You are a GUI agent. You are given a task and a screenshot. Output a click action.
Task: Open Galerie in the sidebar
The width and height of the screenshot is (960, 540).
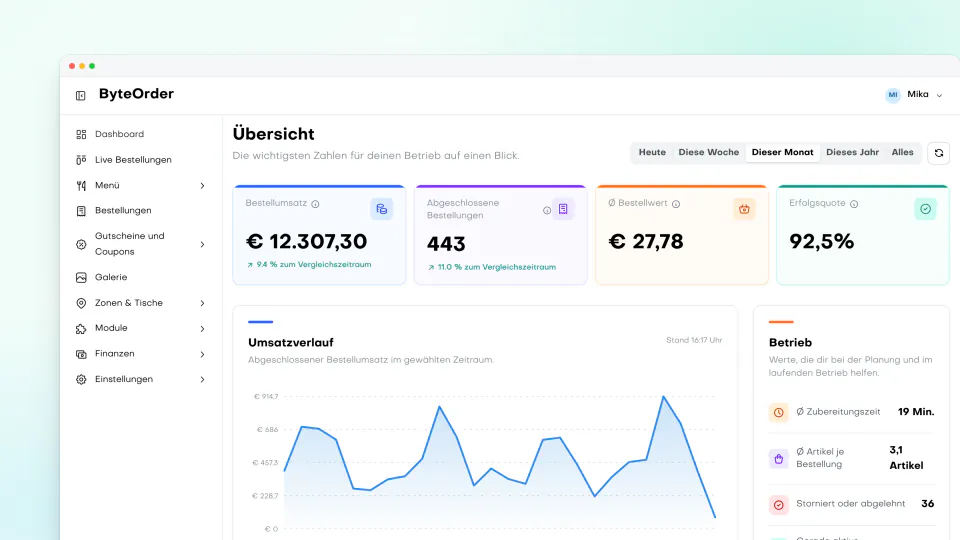point(111,277)
